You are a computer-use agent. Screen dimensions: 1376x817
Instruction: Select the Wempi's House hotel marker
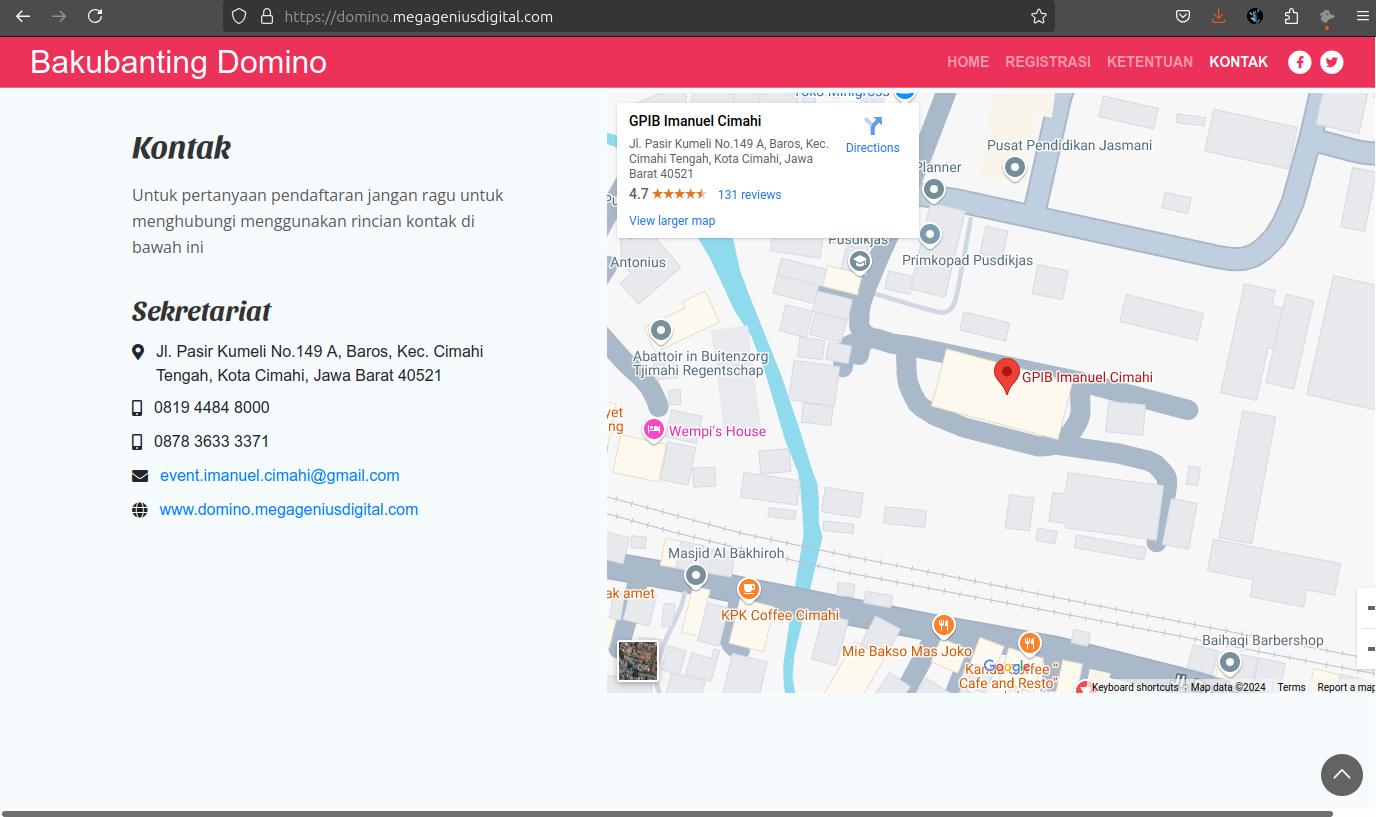point(654,430)
